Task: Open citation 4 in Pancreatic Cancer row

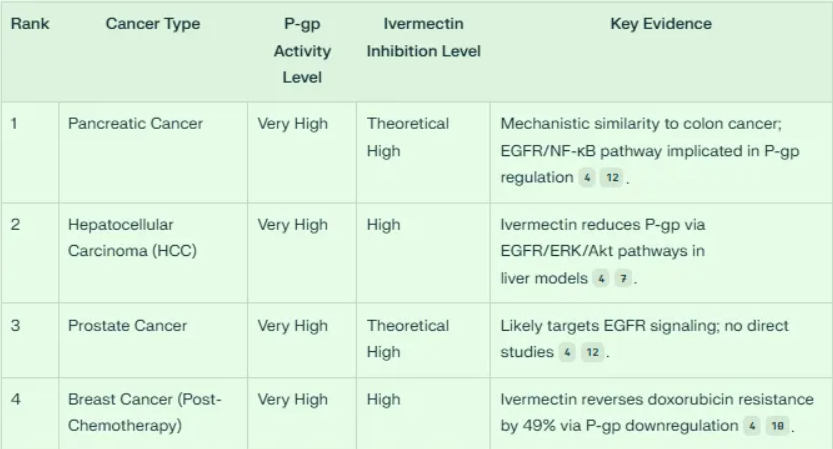Action: click(x=586, y=178)
